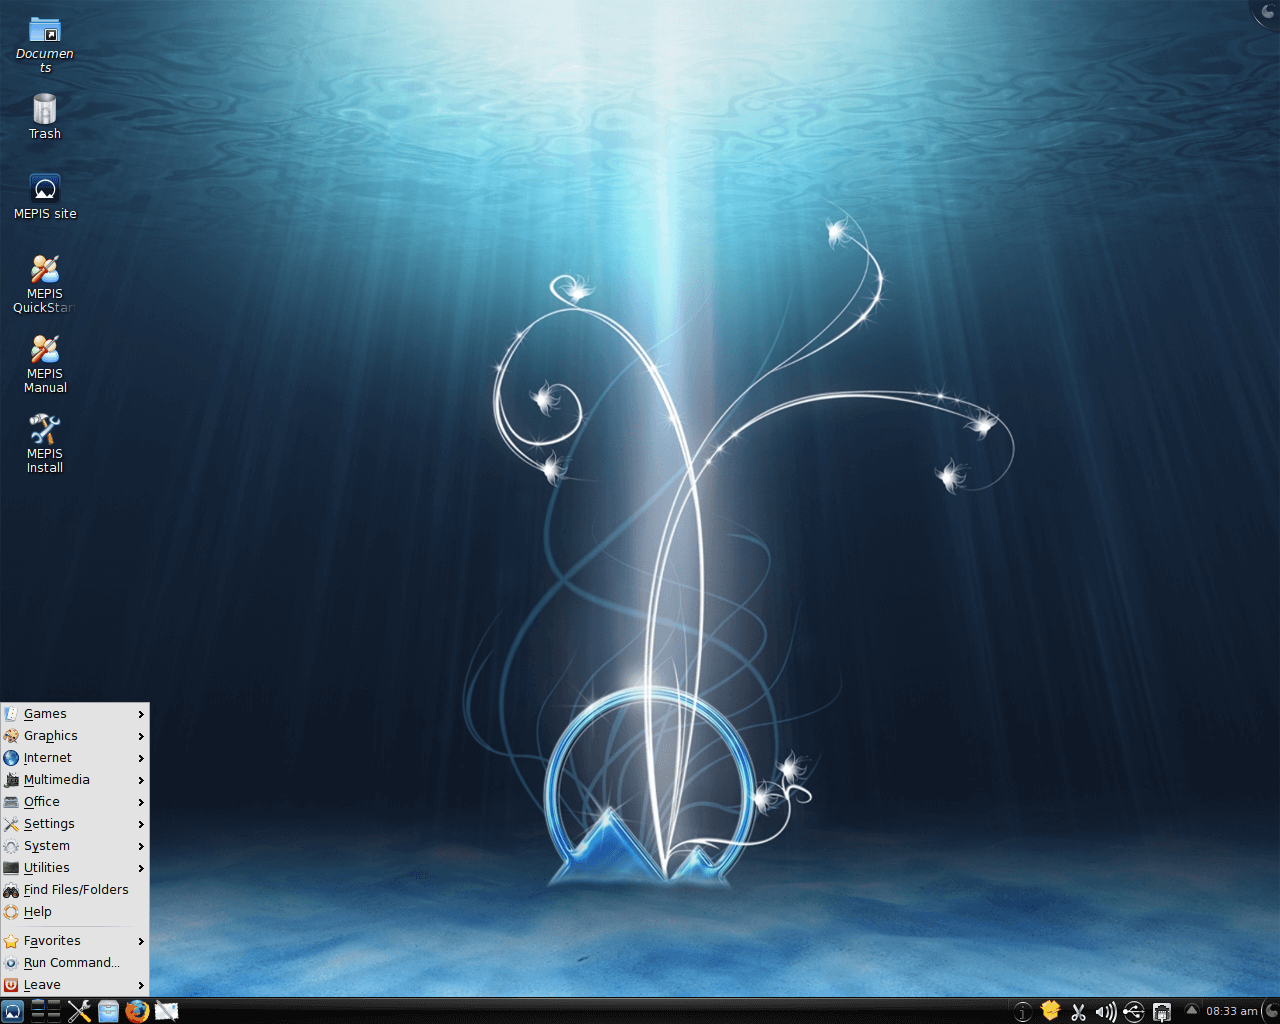This screenshot has width=1280, height=1024.
Task: Open the MEPIS site desktop shortcut
Action: [x=45, y=190]
